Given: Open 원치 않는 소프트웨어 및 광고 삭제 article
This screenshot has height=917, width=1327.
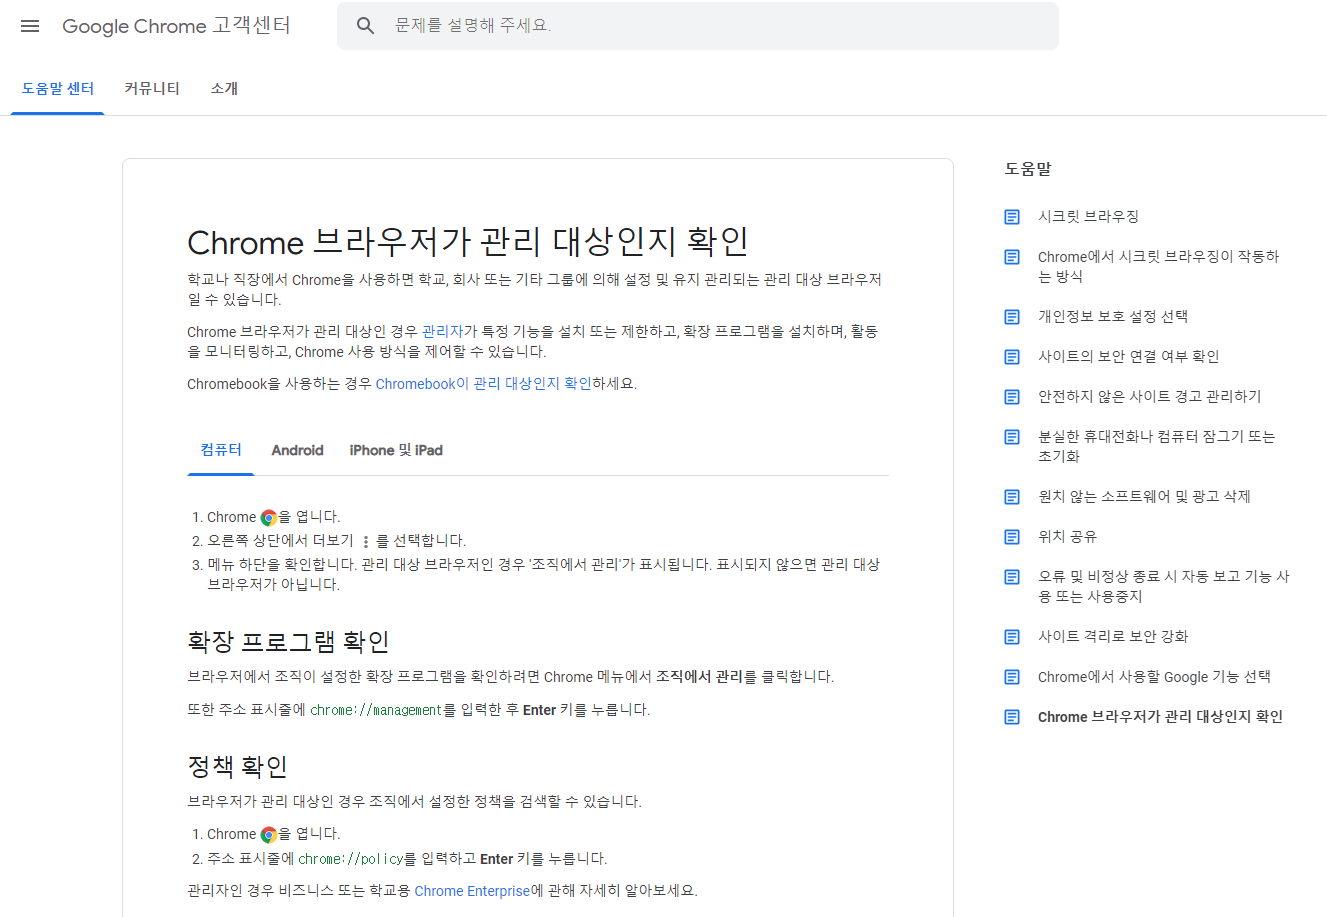Looking at the screenshot, I should (1144, 496).
